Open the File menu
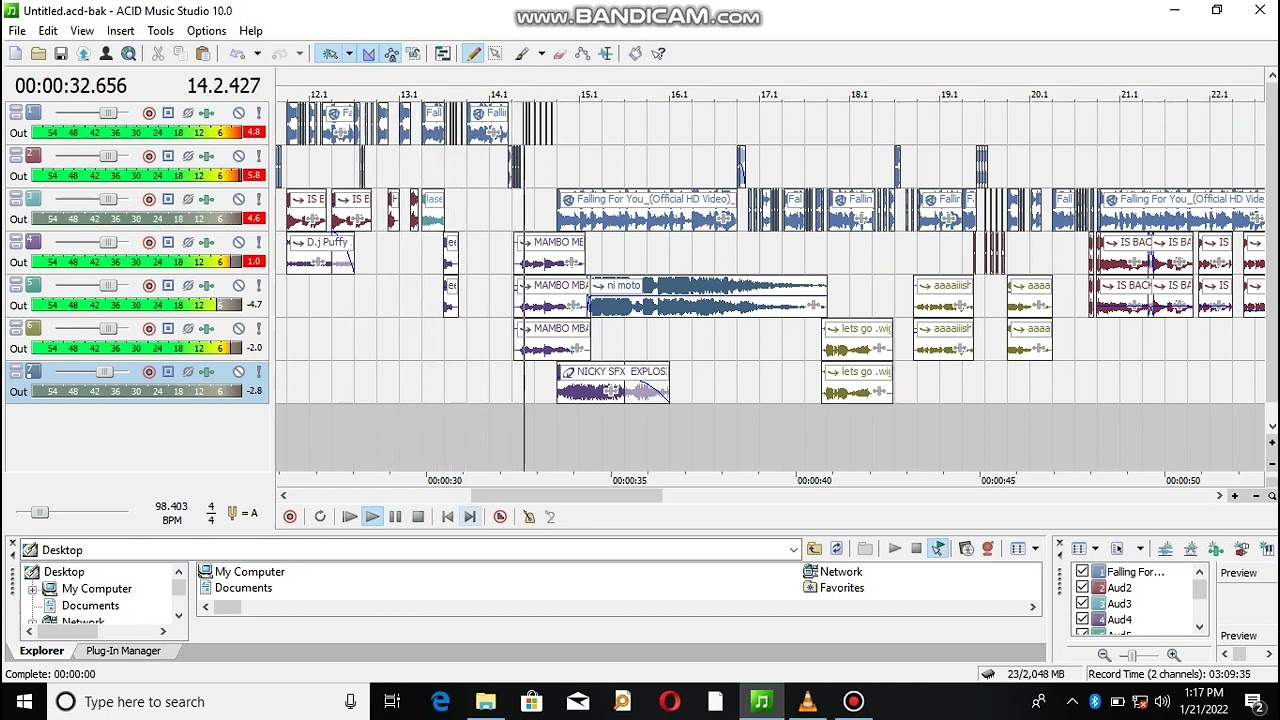Image resolution: width=1280 pixels, height=720 pixels. [17, 31]
